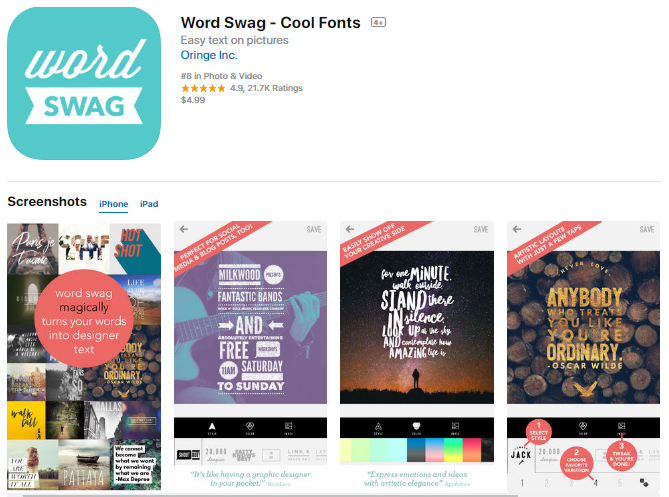The height and width of the screenshot is (497, 669).
Task: Open the collage screenshot with red circle
Action: 84,356
